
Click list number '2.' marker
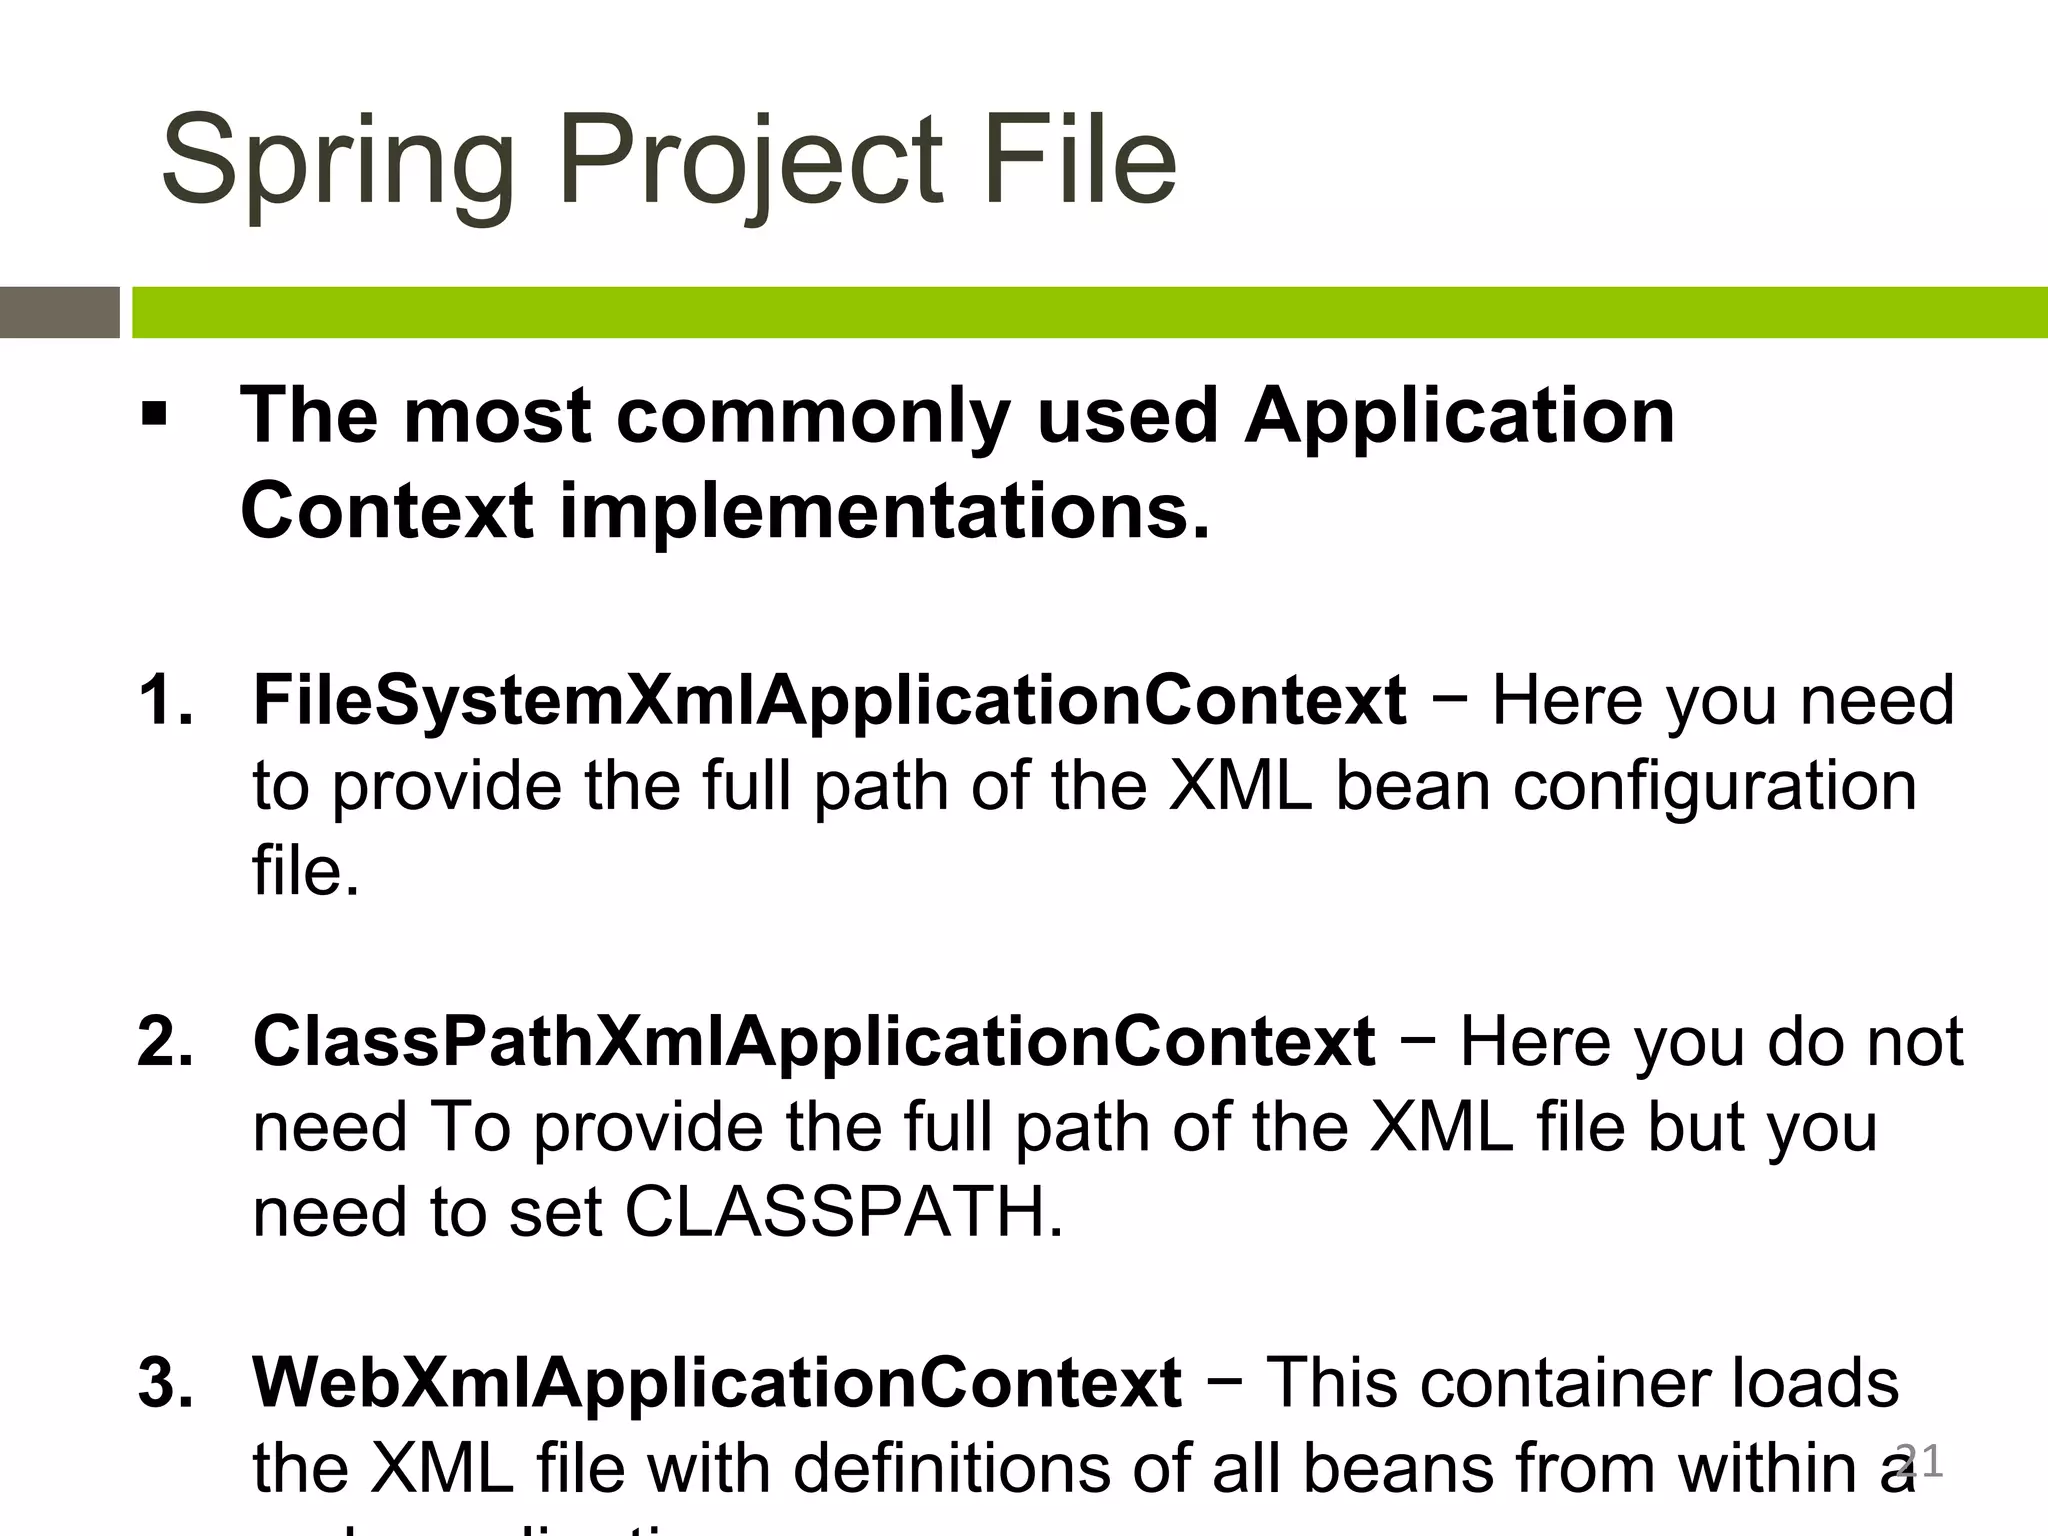click(x=166, y=1042)
